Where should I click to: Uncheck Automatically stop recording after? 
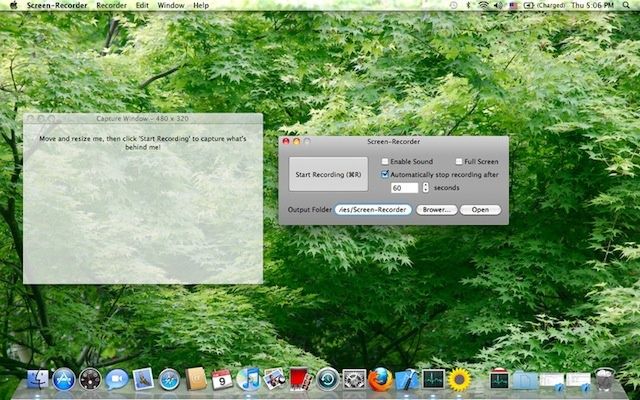[385, 174]
